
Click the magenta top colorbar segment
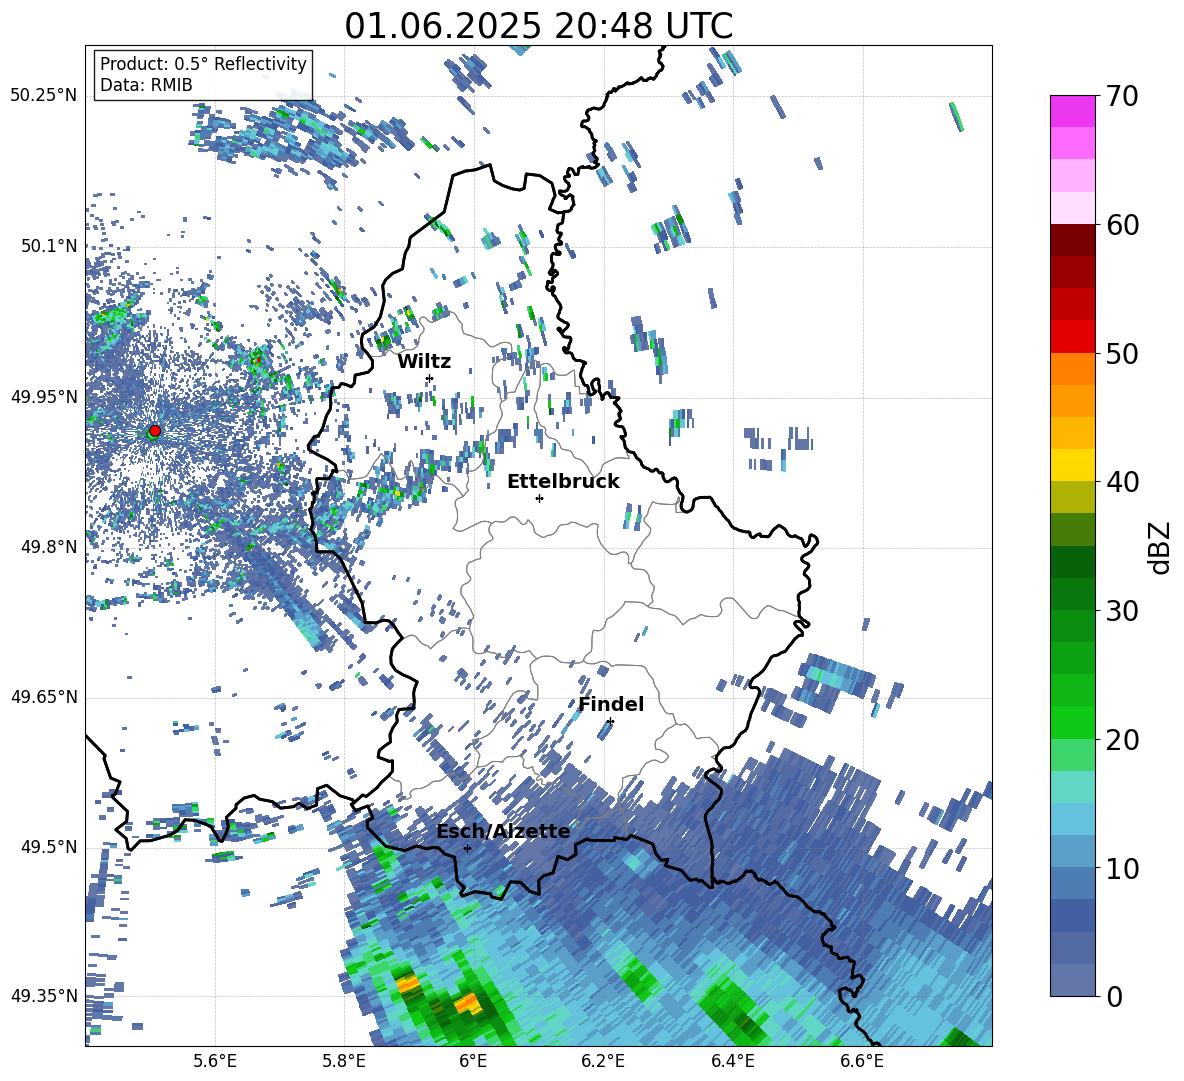click(x=1072, y=111)
